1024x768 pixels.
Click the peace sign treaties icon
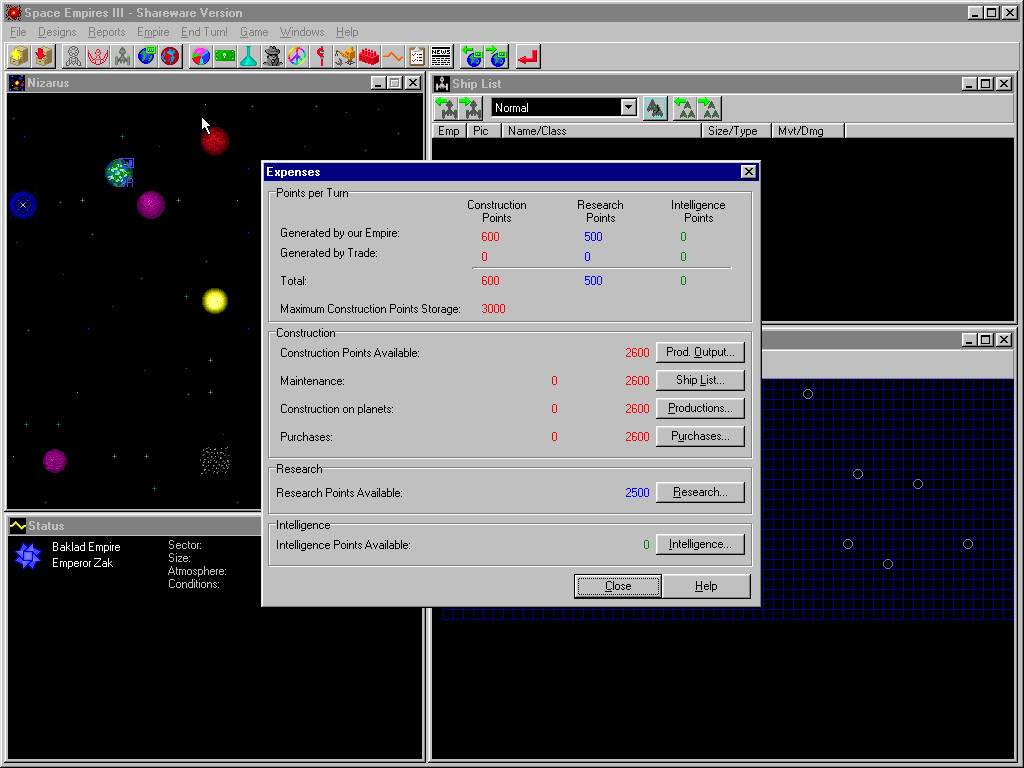(297, 56)
